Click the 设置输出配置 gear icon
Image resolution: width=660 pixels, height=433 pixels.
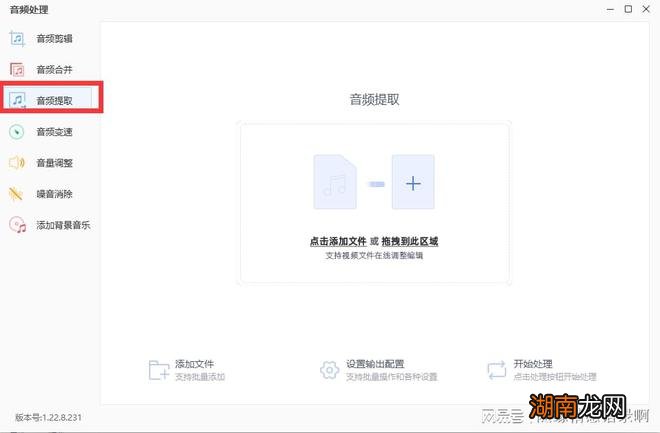pyautogui.click(x=329, y=370)
